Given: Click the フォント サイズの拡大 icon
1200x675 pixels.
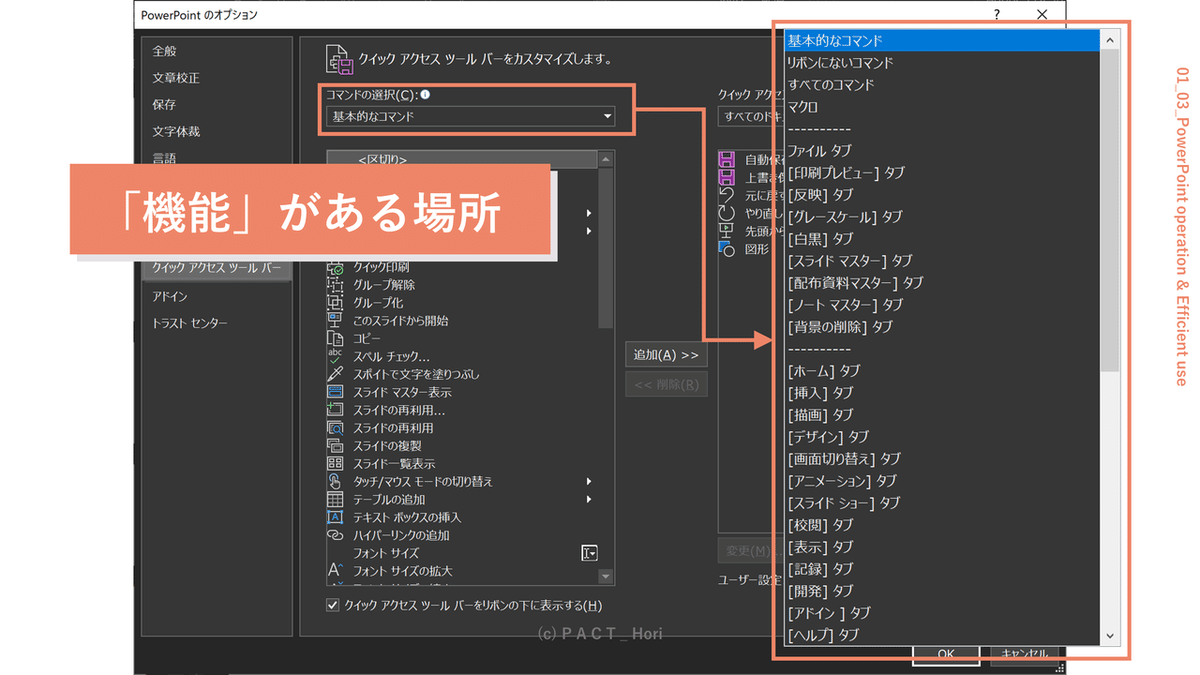Looking at the screenshot, I should pyautogui.click(x=336, y=571).
